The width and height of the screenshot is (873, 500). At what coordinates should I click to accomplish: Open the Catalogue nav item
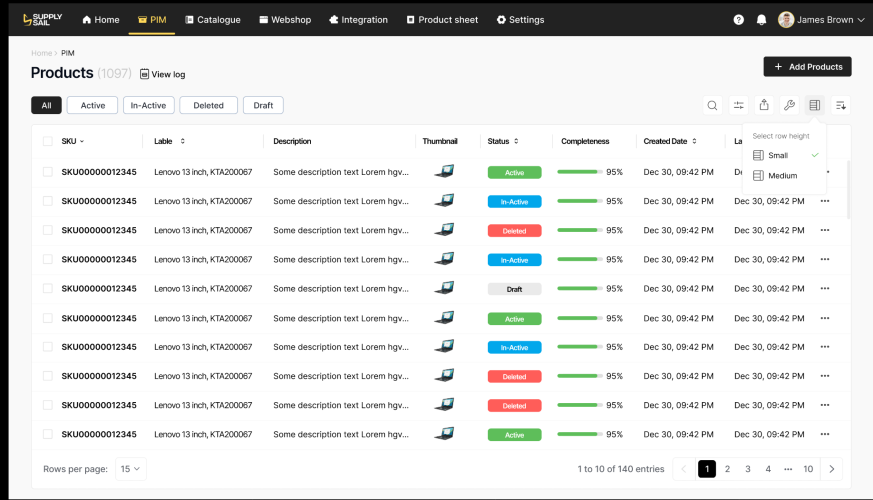pyautogui.click(x=213, y=19)
